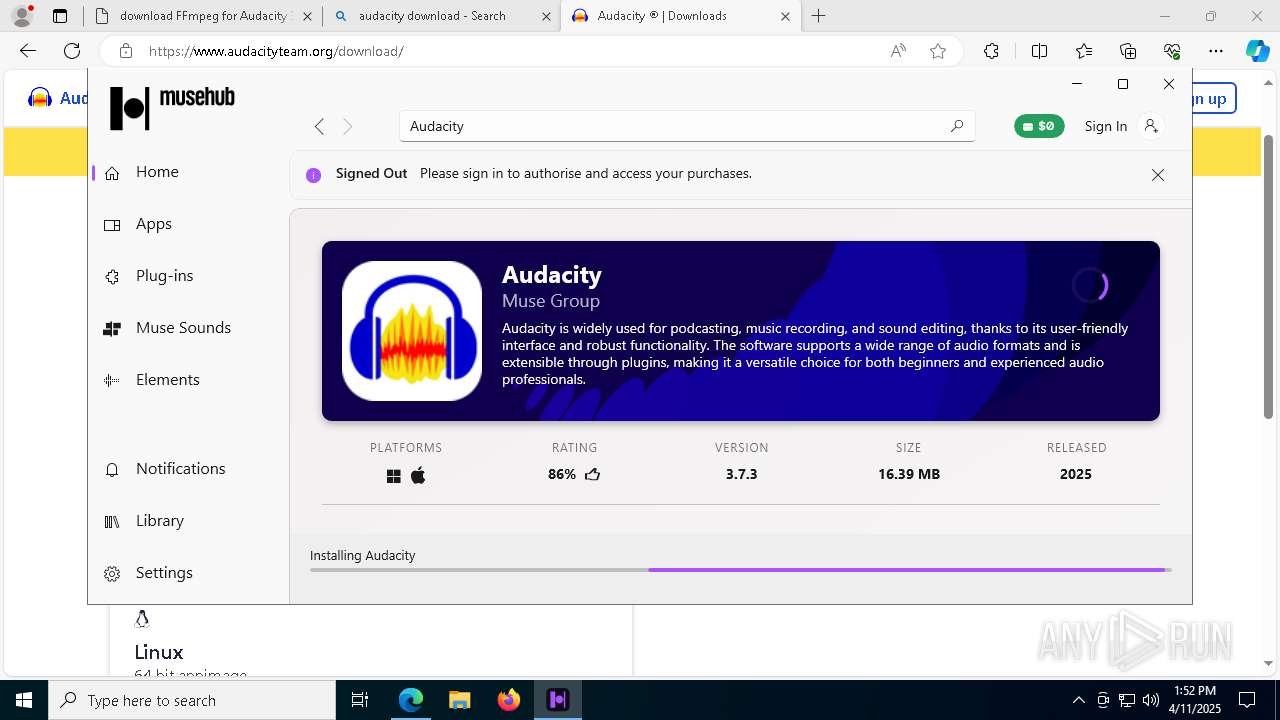The width and height of the screenshot is (1280, 720).
Task: Click the browser page vertical scrollbar
Action: tap(1268, 275)
